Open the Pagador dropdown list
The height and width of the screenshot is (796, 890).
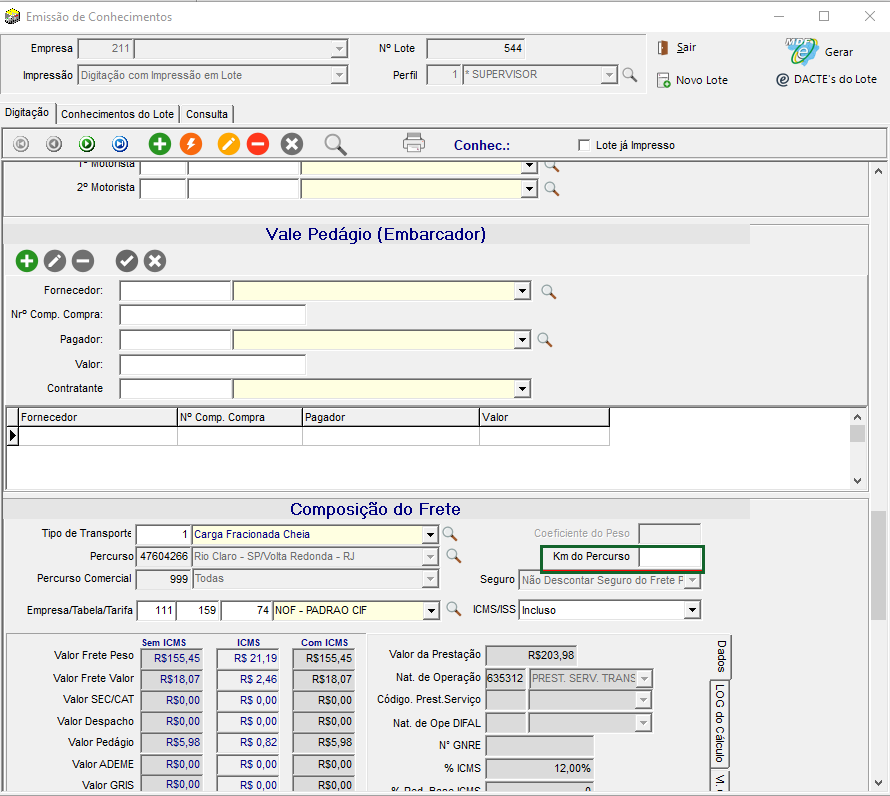(521, 340)
